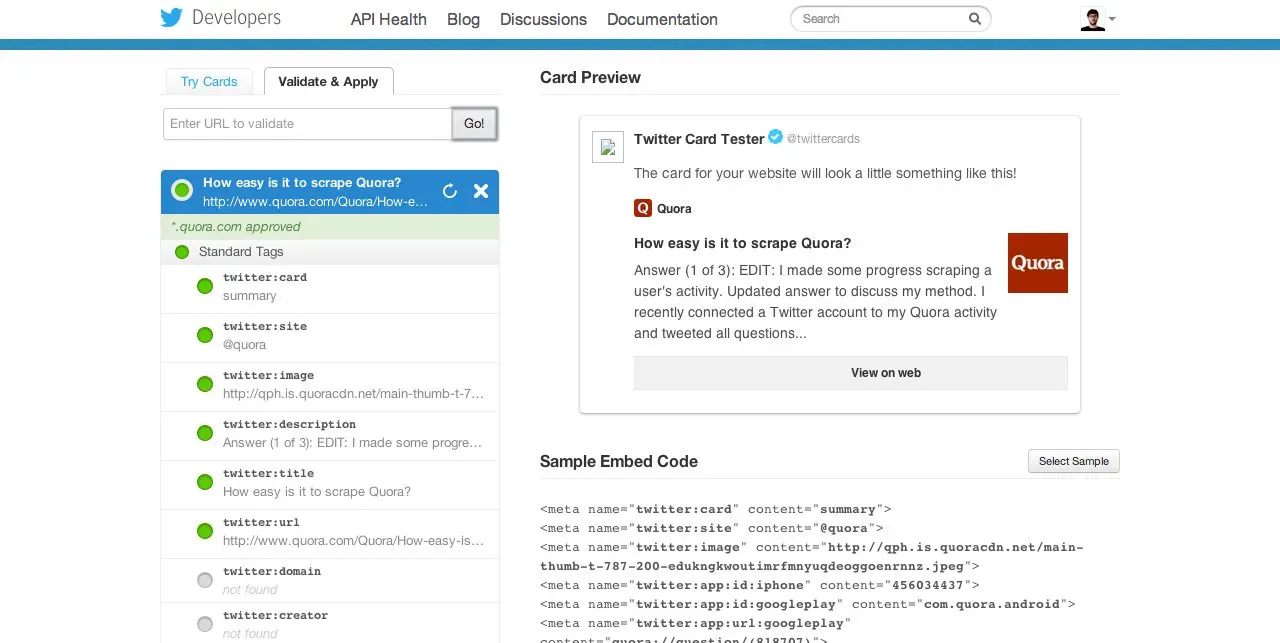Click View on web in the card preview
Image resolution: width=1280 pixels, height=643 pixels.
885,372
